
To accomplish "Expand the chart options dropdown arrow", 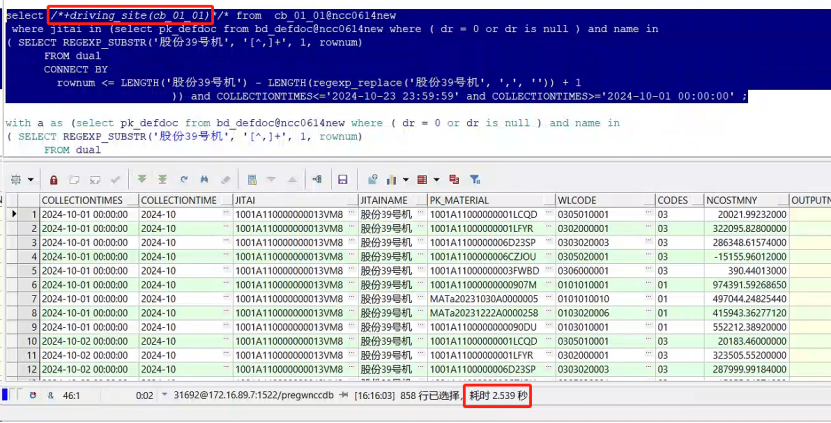I will pos(406,180).
